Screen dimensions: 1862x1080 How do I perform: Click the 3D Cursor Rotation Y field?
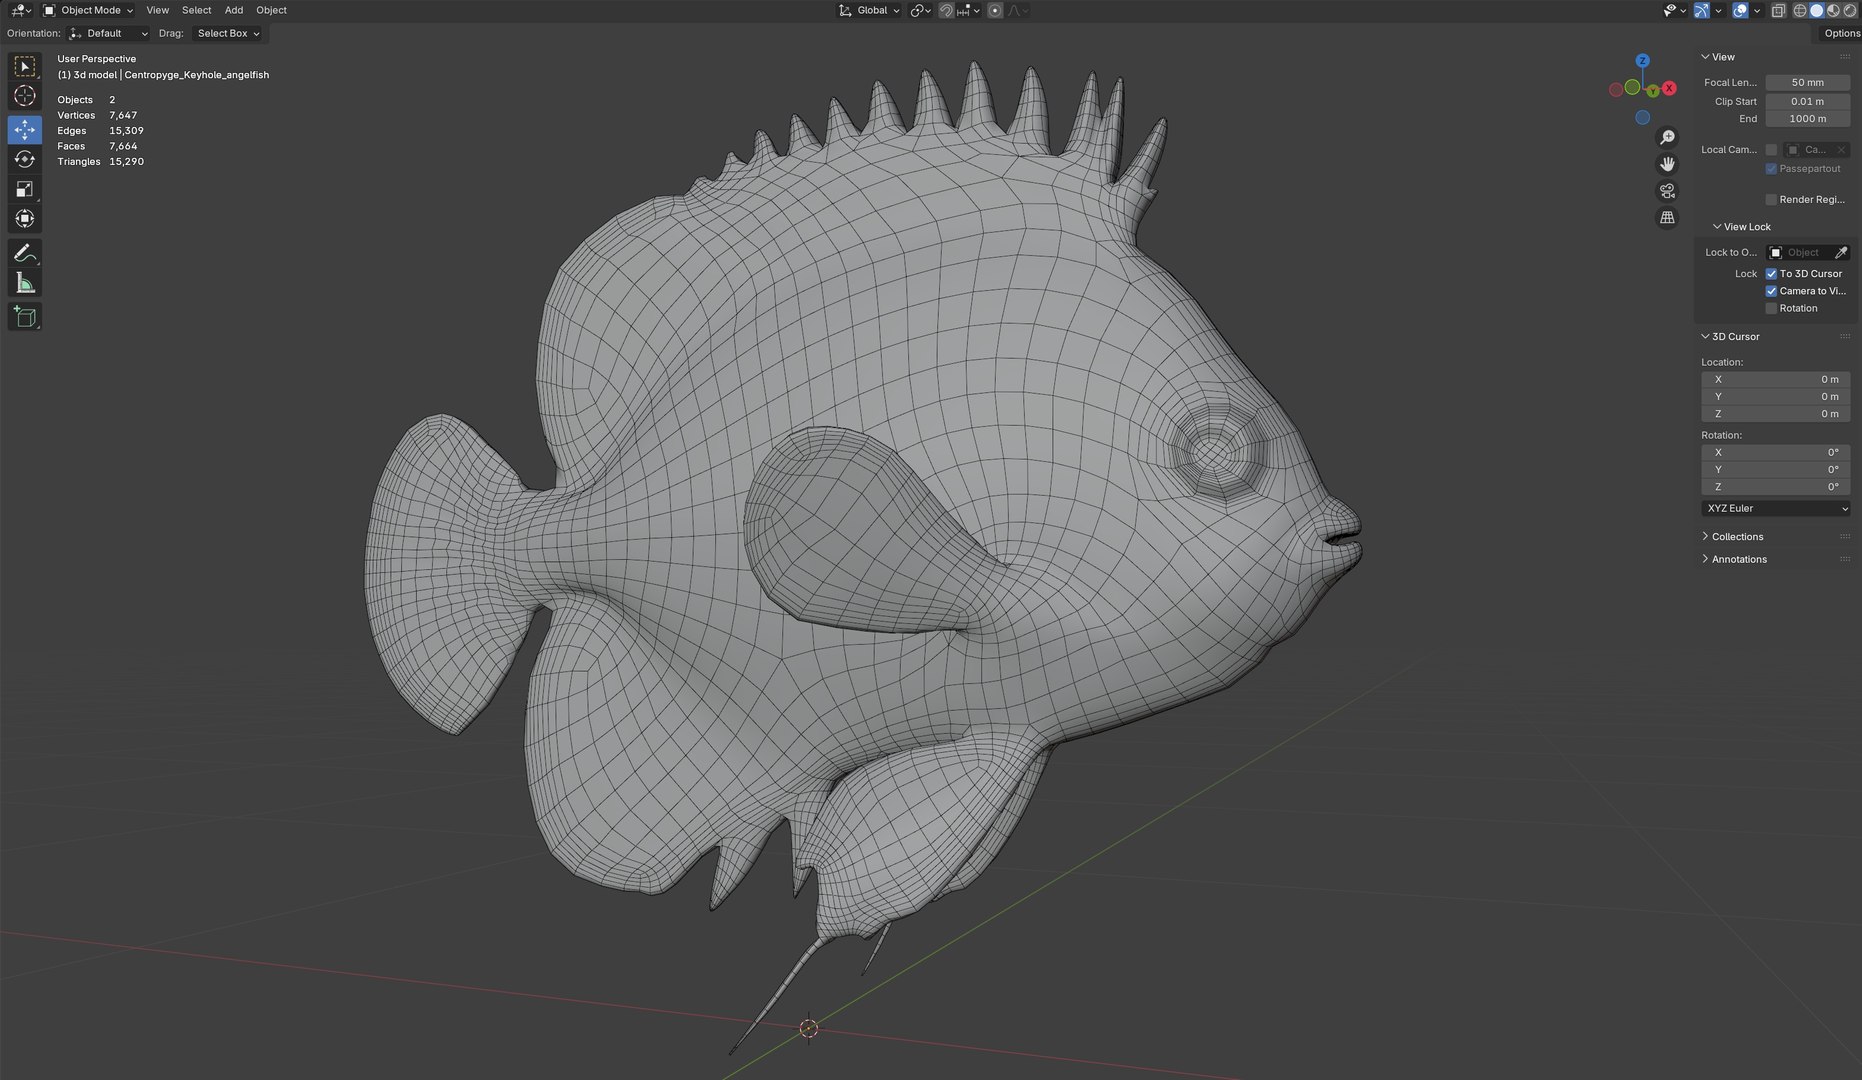1776,470
